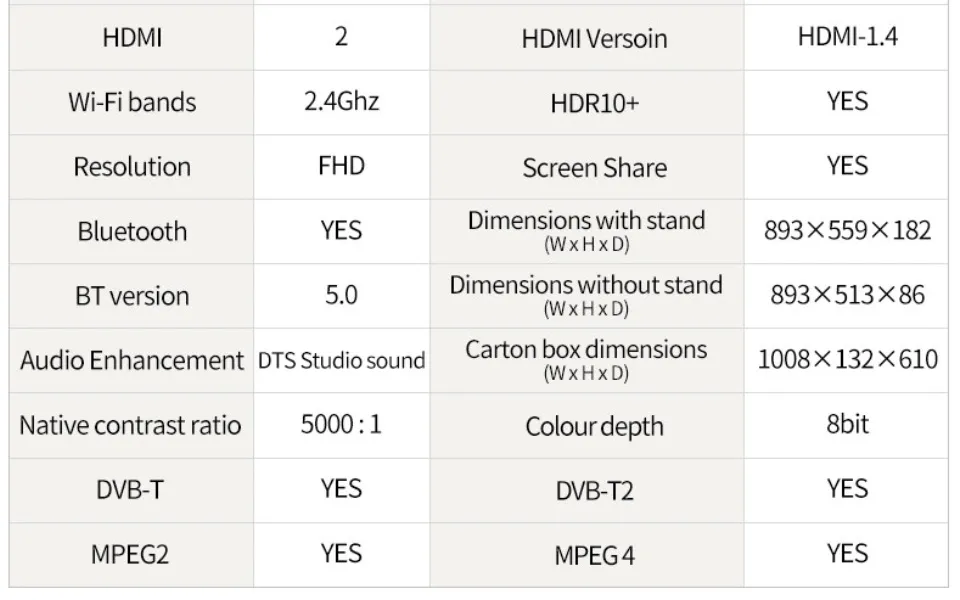Image resolution: width=960 pixels, height=600 pixels.
Task: Click the Dimensions with stand label
Action: point(586,221)
